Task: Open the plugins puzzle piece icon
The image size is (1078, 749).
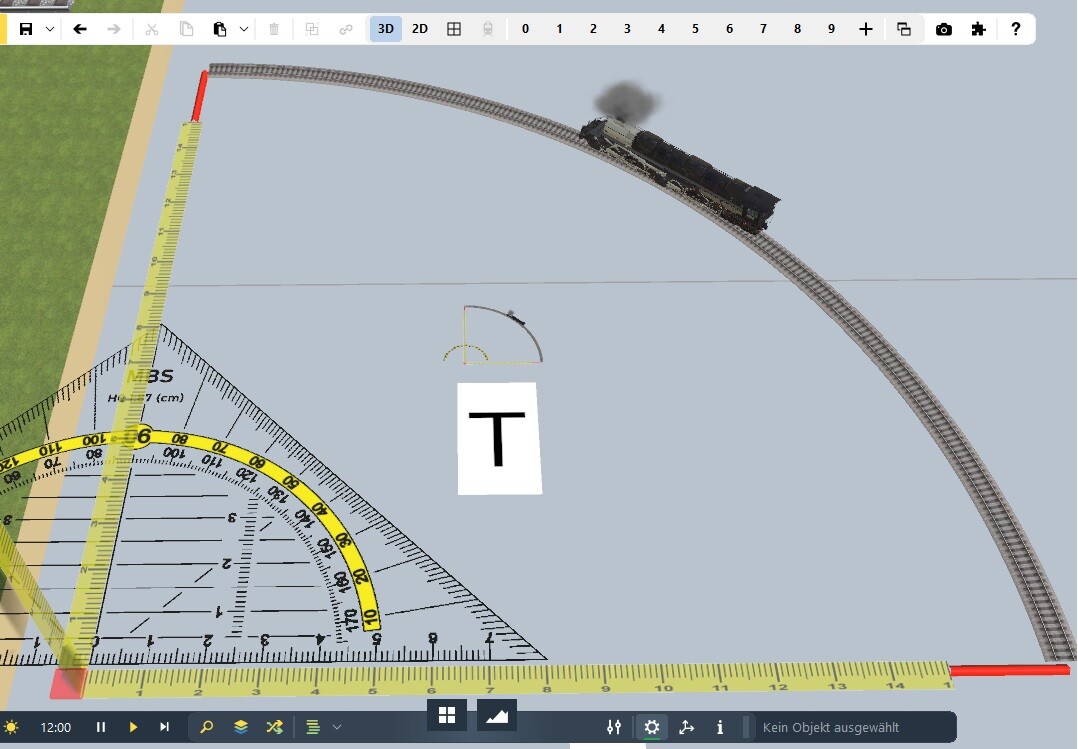Action: point(978,29)
